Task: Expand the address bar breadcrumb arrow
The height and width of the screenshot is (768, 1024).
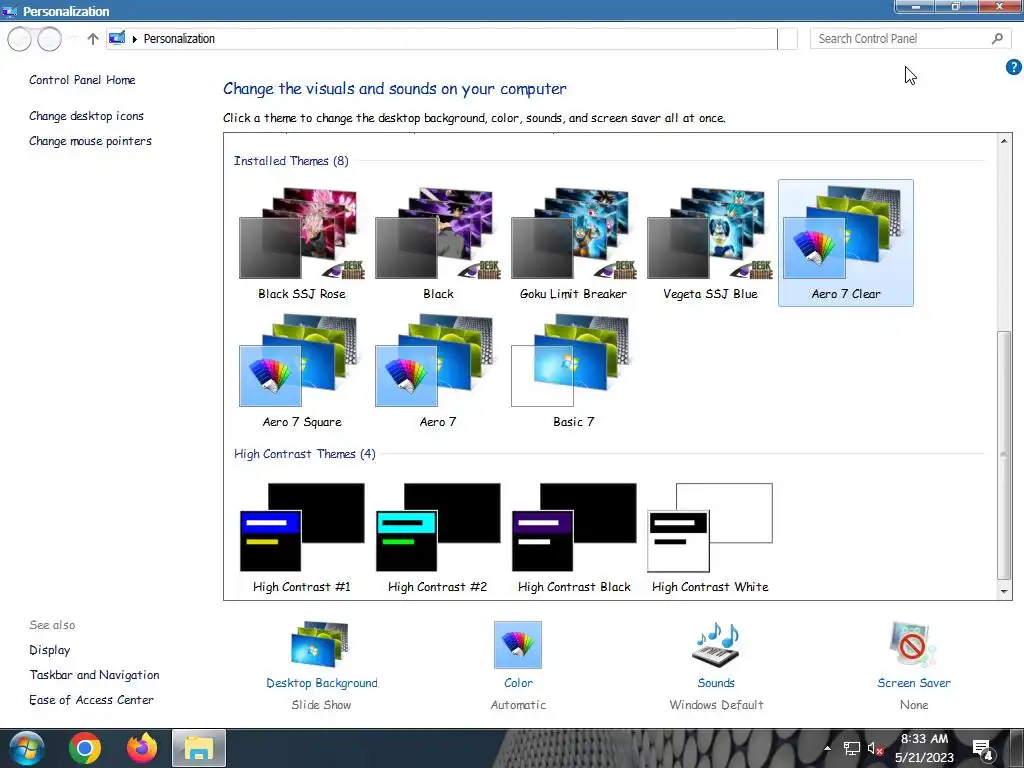Action: coord(135,39)
